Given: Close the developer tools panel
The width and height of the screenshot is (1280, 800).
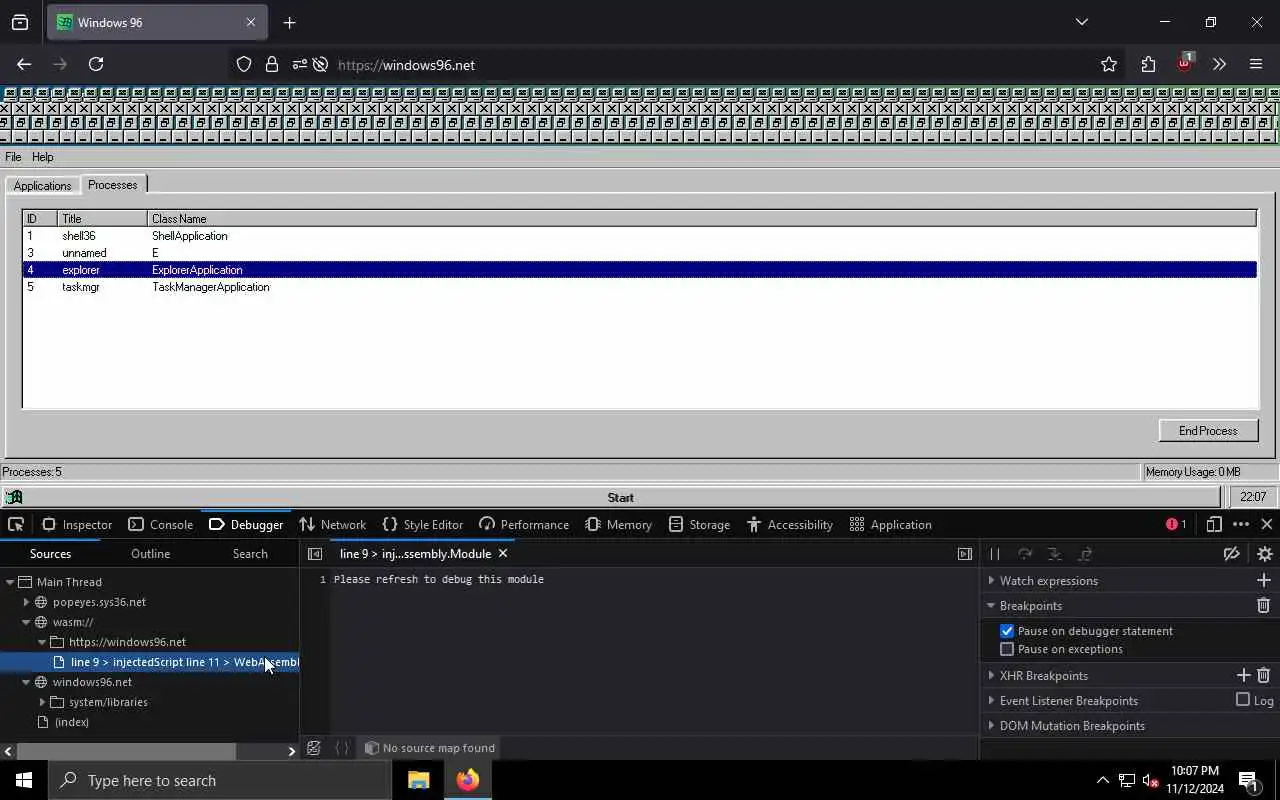Looking at the screenshot, I should pyautogui.click(x=1266, y=524).
